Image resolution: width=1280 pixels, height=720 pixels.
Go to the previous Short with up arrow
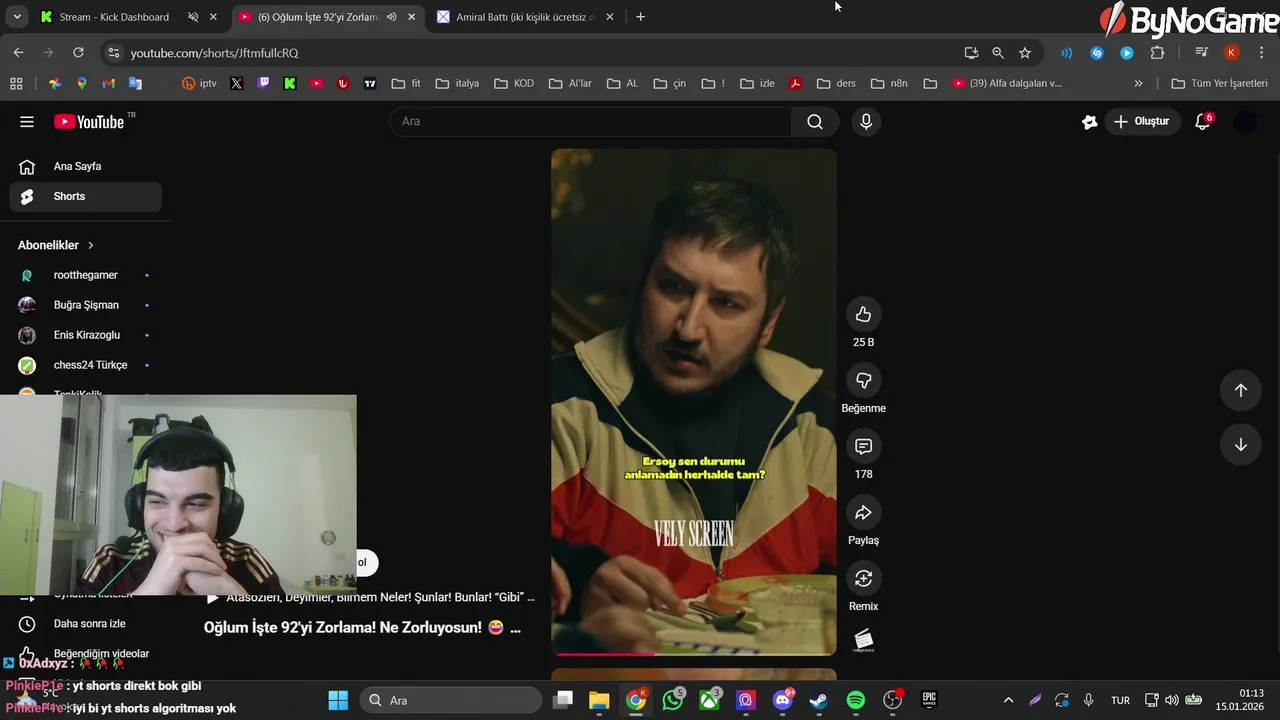coord(1240,390)
